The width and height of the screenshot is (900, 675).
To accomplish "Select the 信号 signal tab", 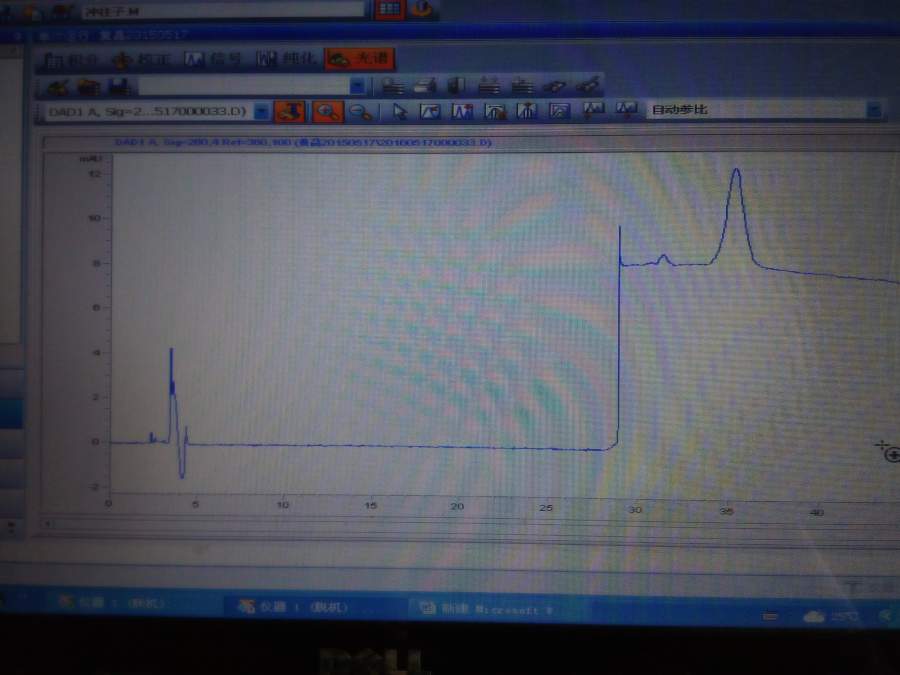I will (x=213, y=59).
